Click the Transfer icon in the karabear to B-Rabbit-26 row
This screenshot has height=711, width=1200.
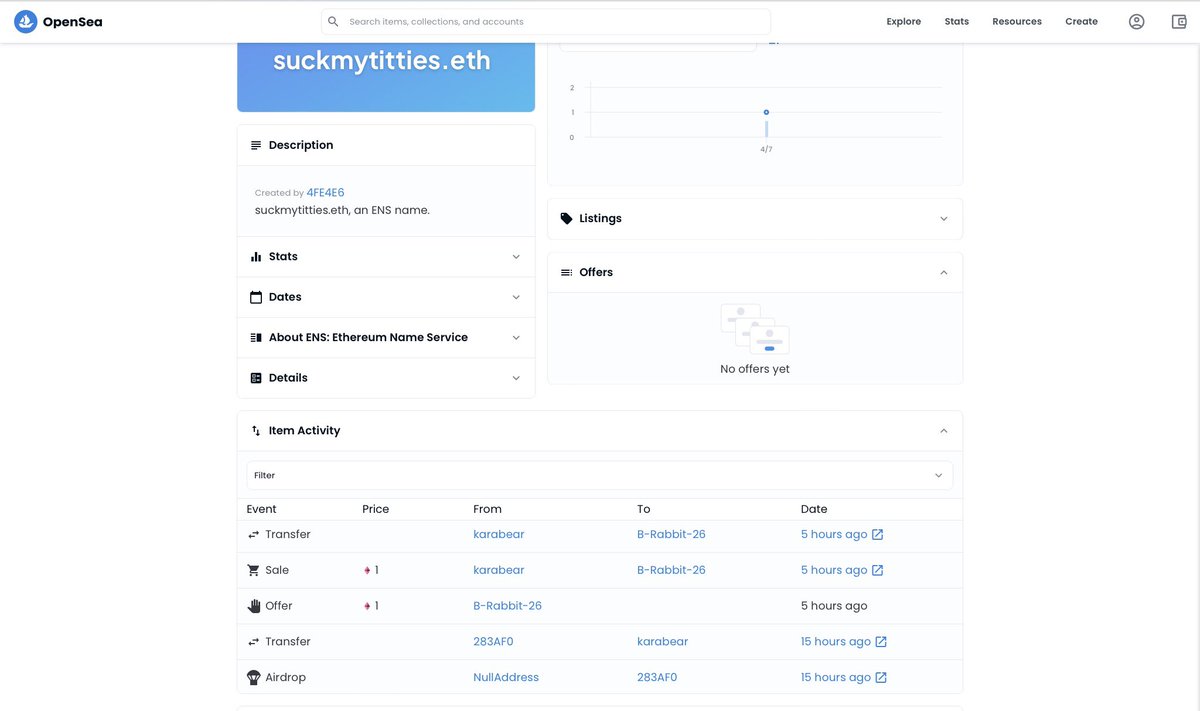(253, 535)
